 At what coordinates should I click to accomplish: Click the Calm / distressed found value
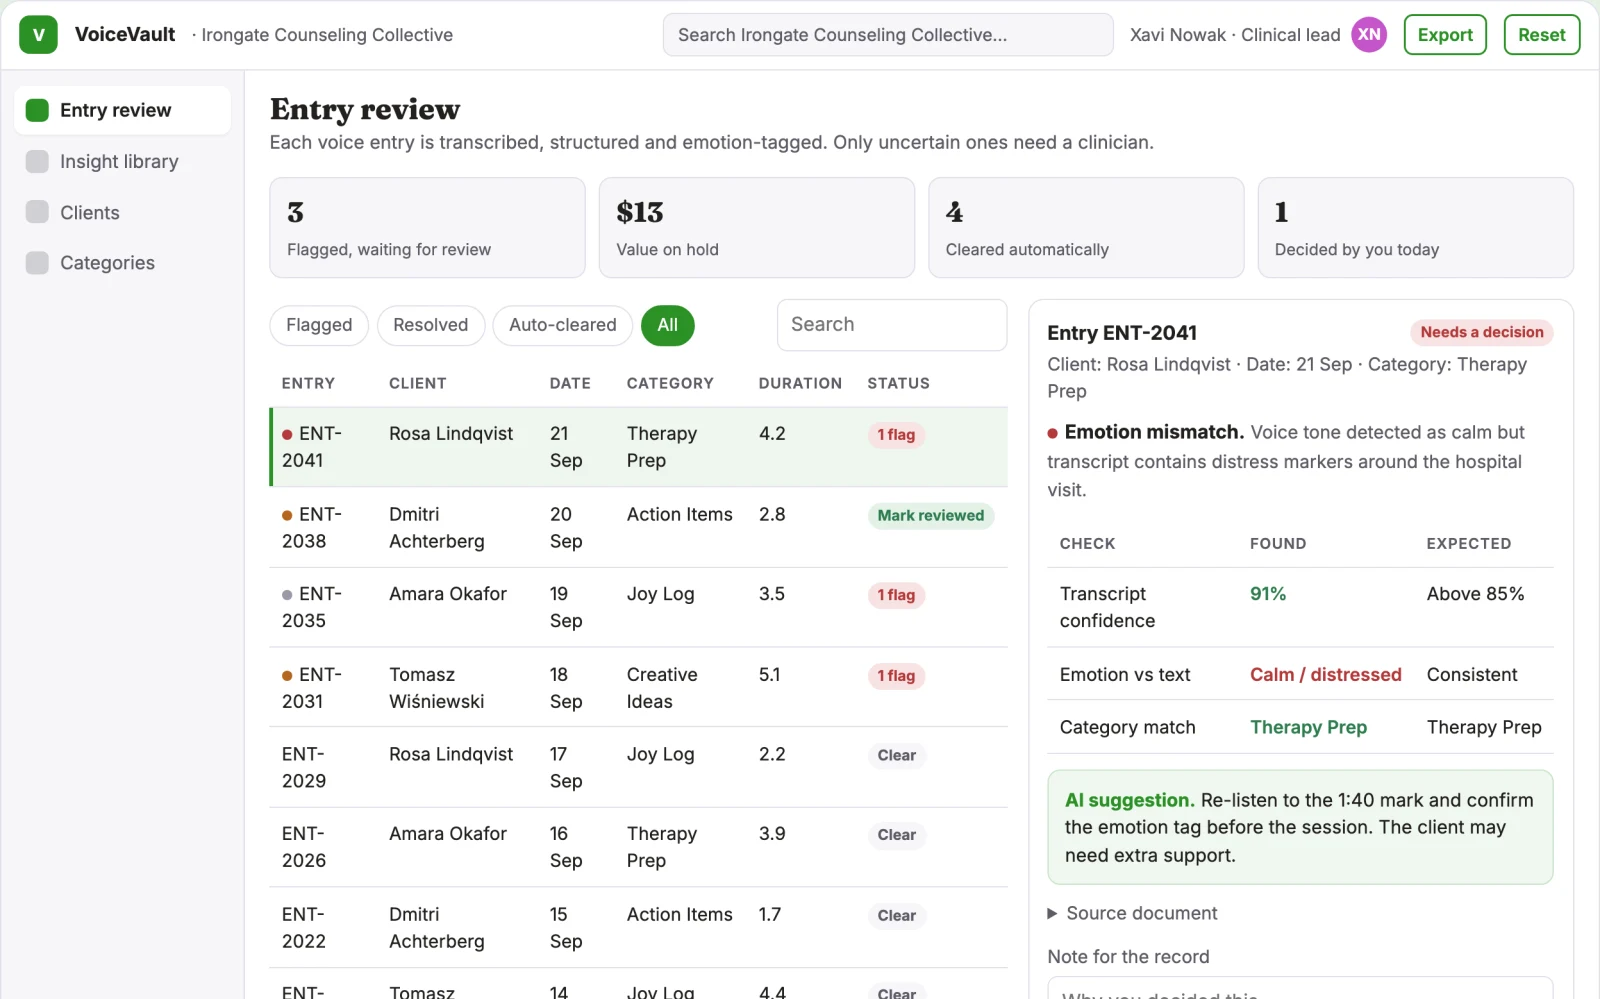pos(1325,675)
